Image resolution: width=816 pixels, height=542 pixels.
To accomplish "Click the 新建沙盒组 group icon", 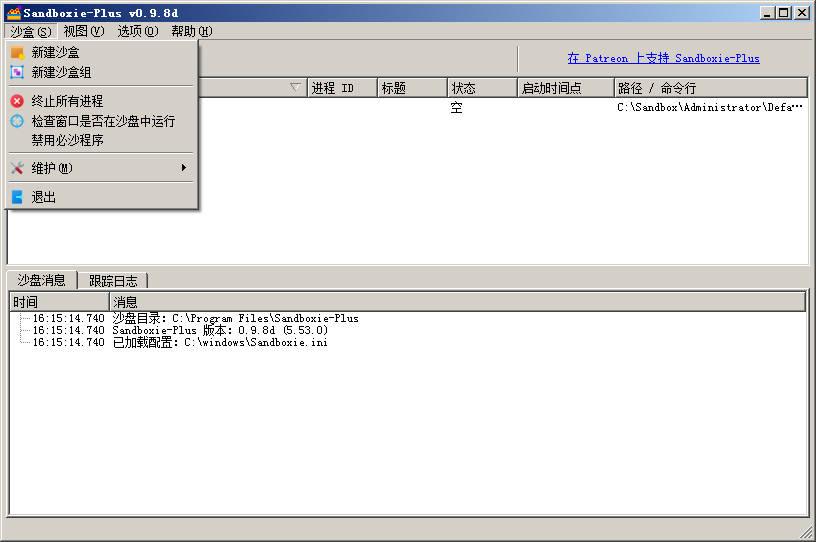I will [x=17, y=73].
